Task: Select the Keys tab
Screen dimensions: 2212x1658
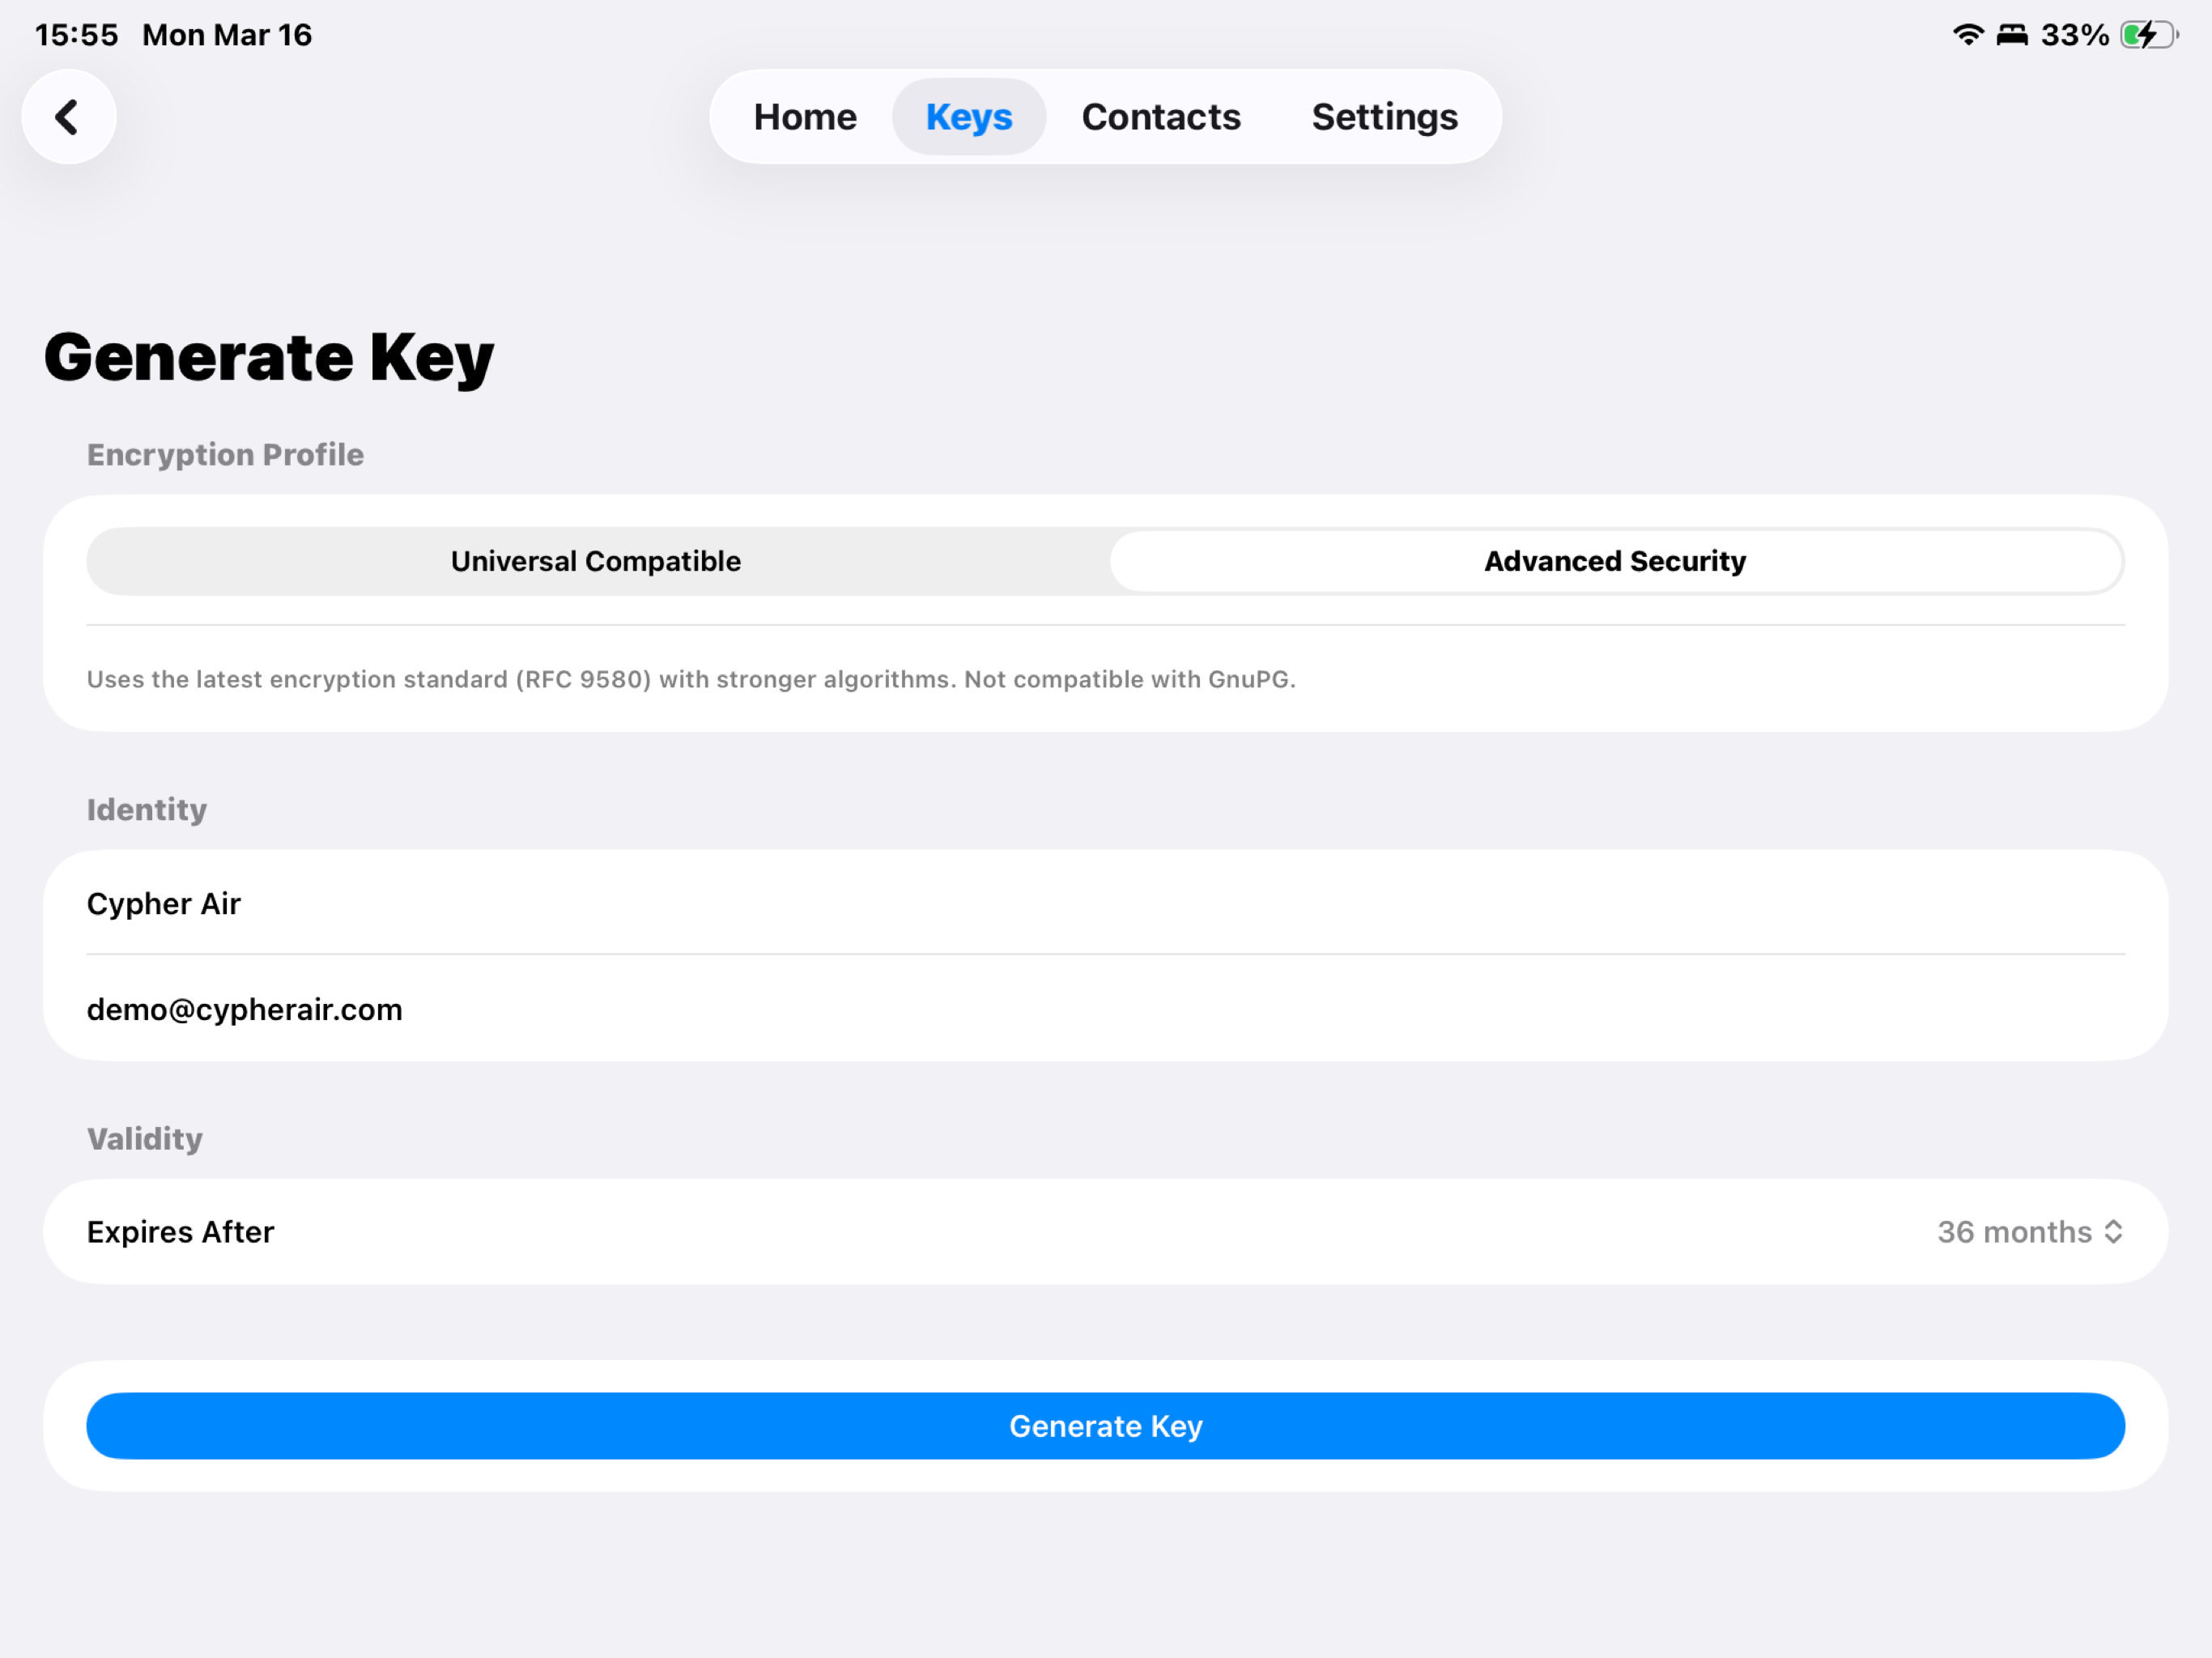Action: 968,117
